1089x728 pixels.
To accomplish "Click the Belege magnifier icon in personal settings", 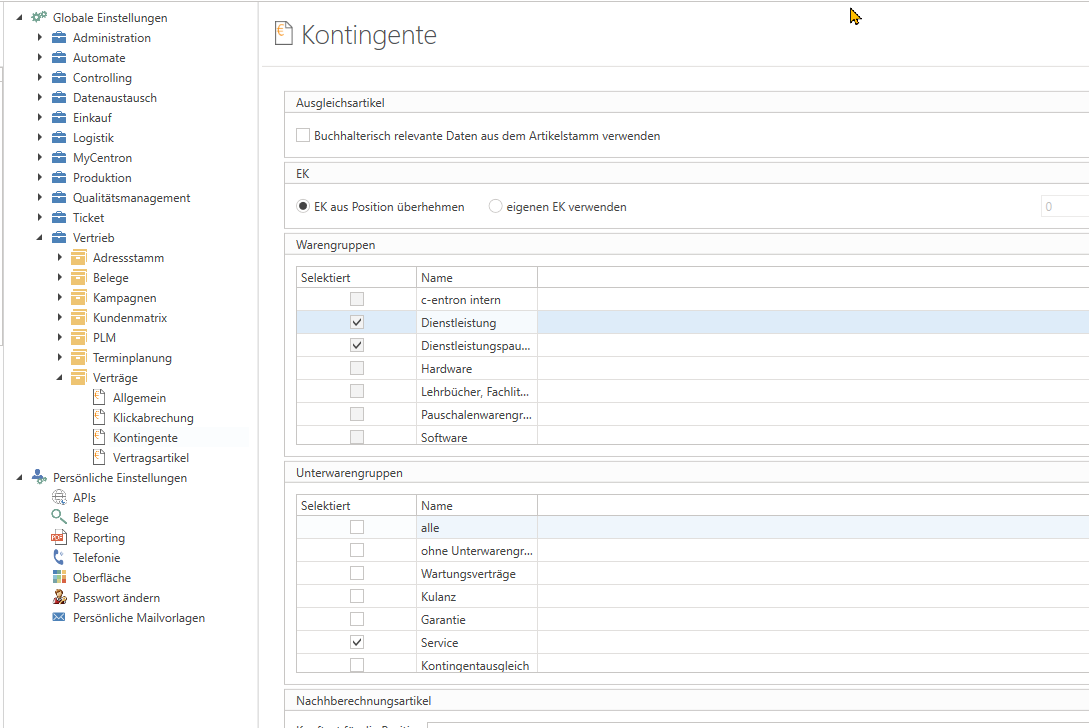I will tap(59, 518).
